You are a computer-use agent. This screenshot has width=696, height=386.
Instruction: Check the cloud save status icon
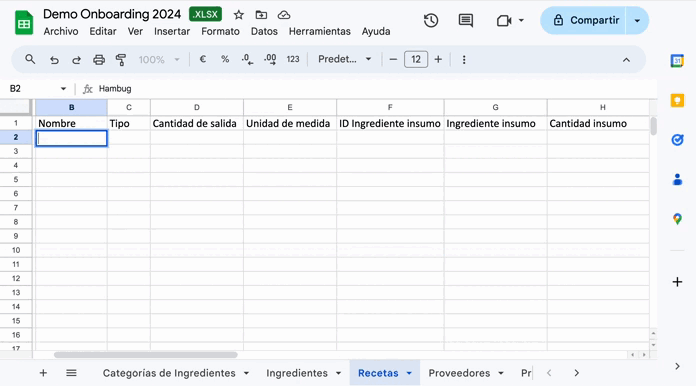click(284, 15)
